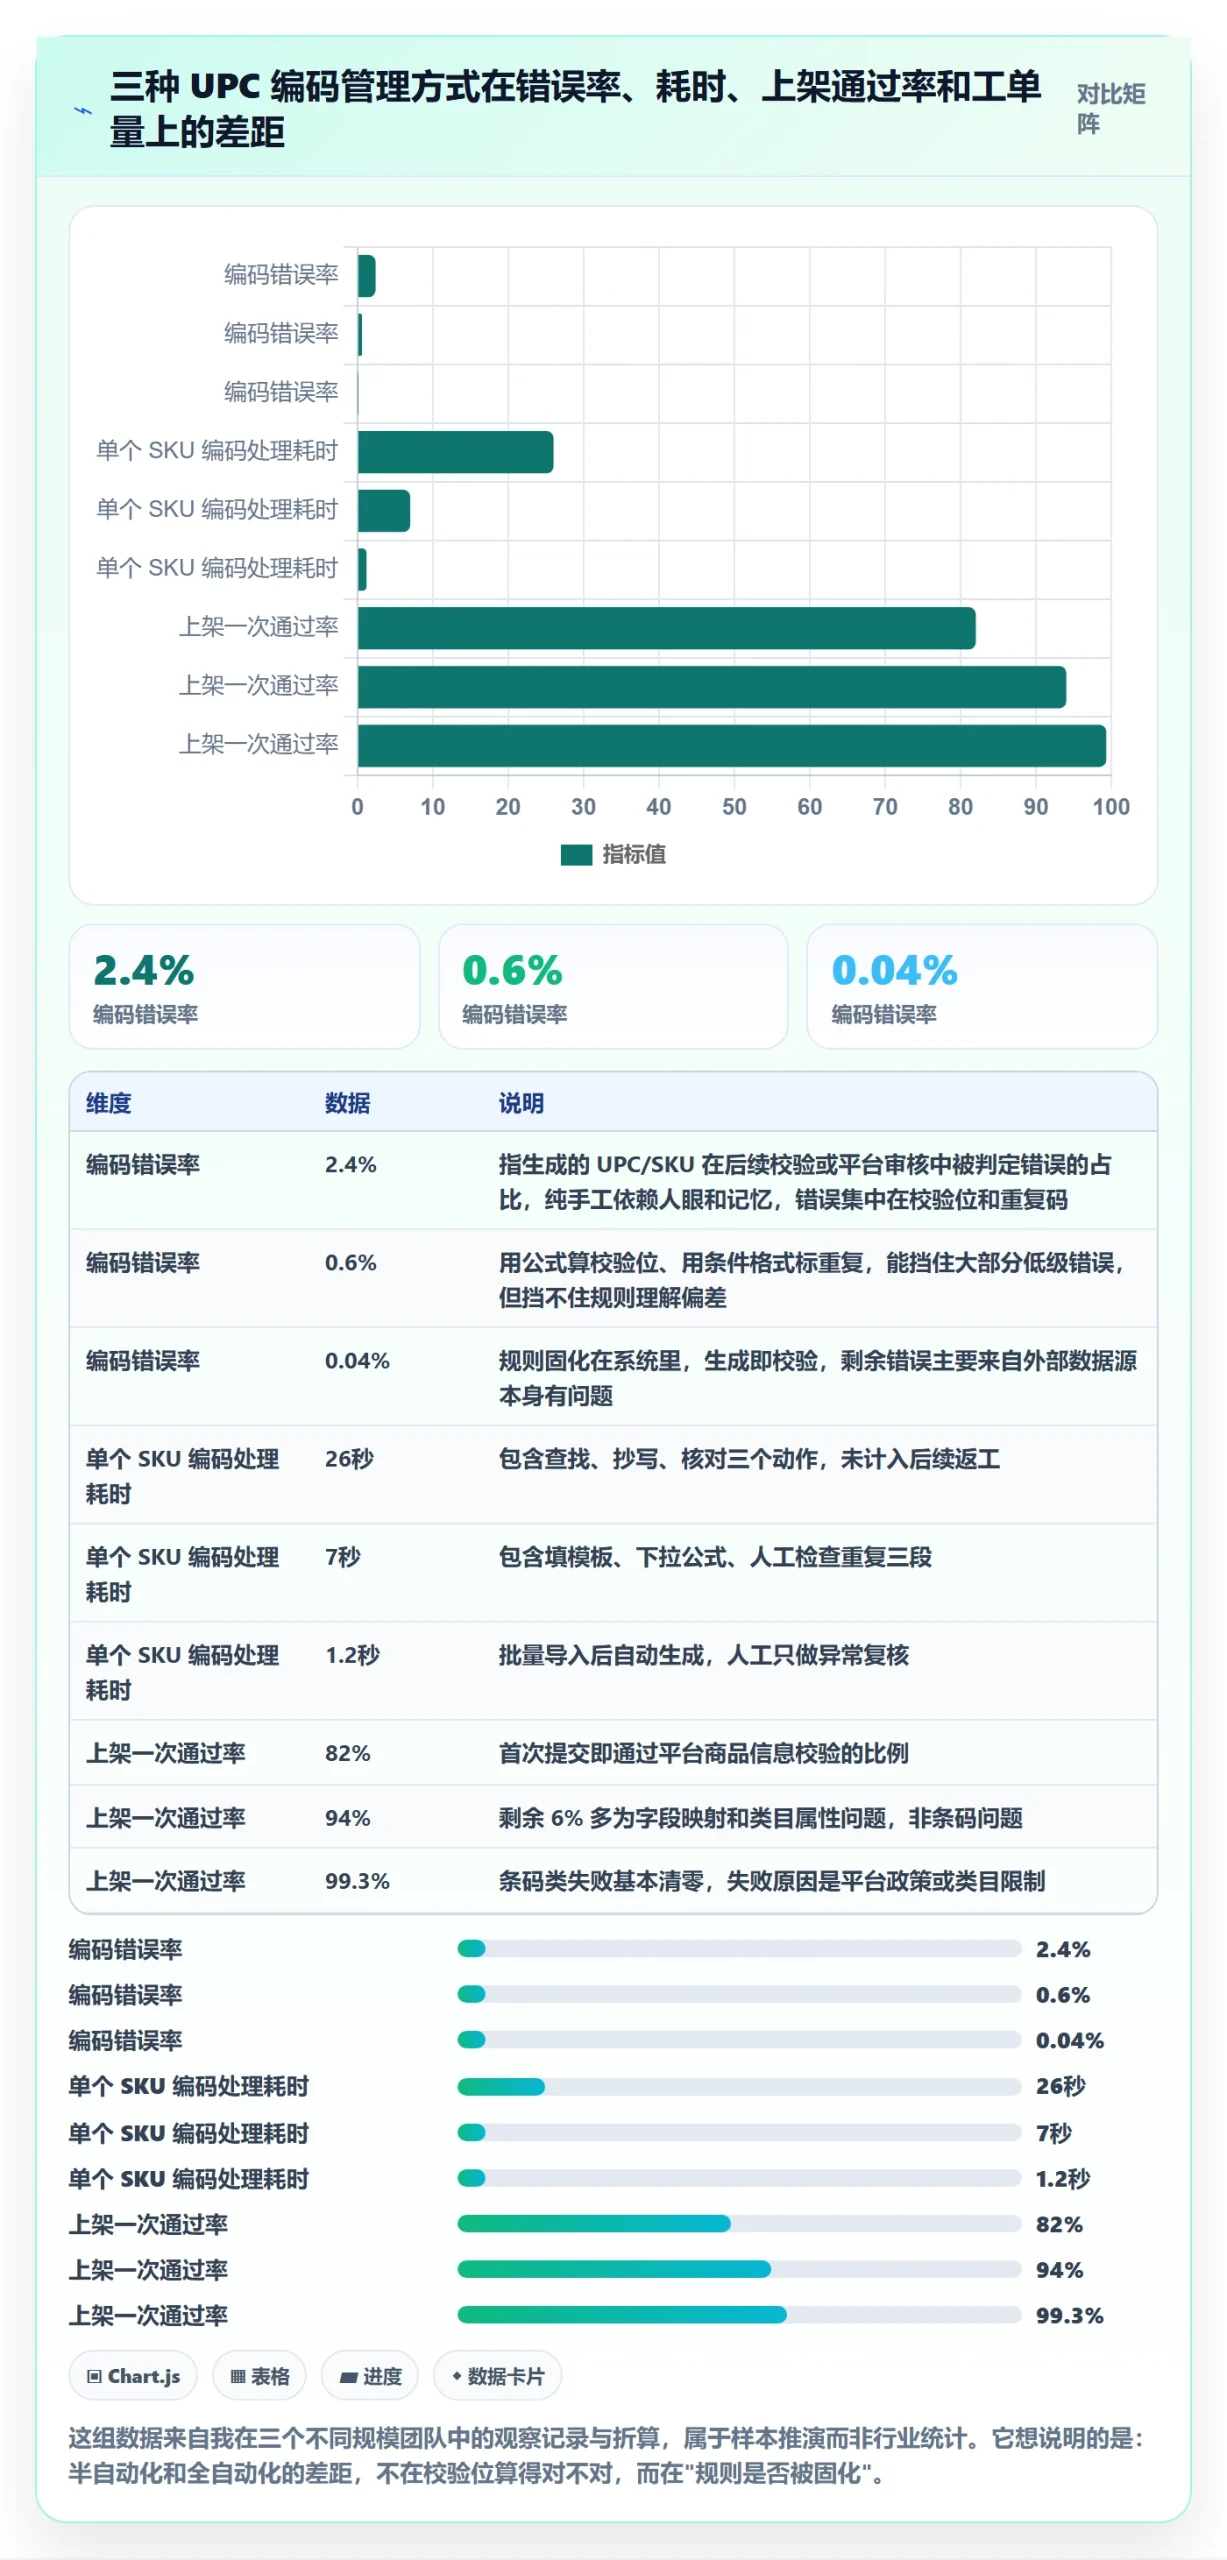Screen dimensions: 1227x2560
Task: Click the table cell 82%
Action: click(x=348, y=1753)
